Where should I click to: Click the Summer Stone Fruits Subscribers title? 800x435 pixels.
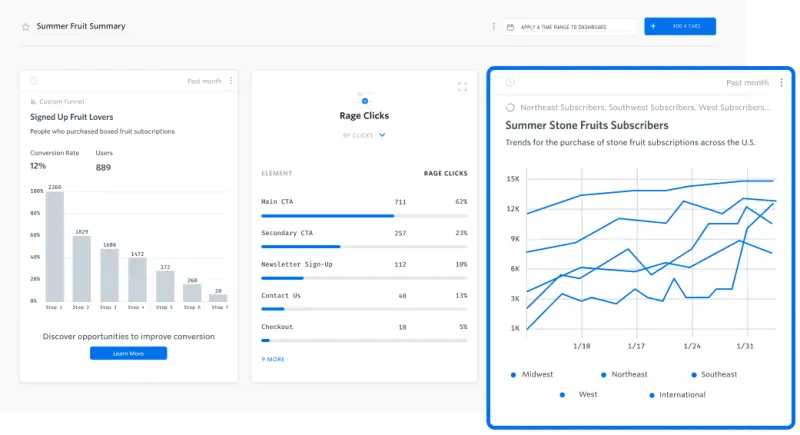[x=587, y=125]
